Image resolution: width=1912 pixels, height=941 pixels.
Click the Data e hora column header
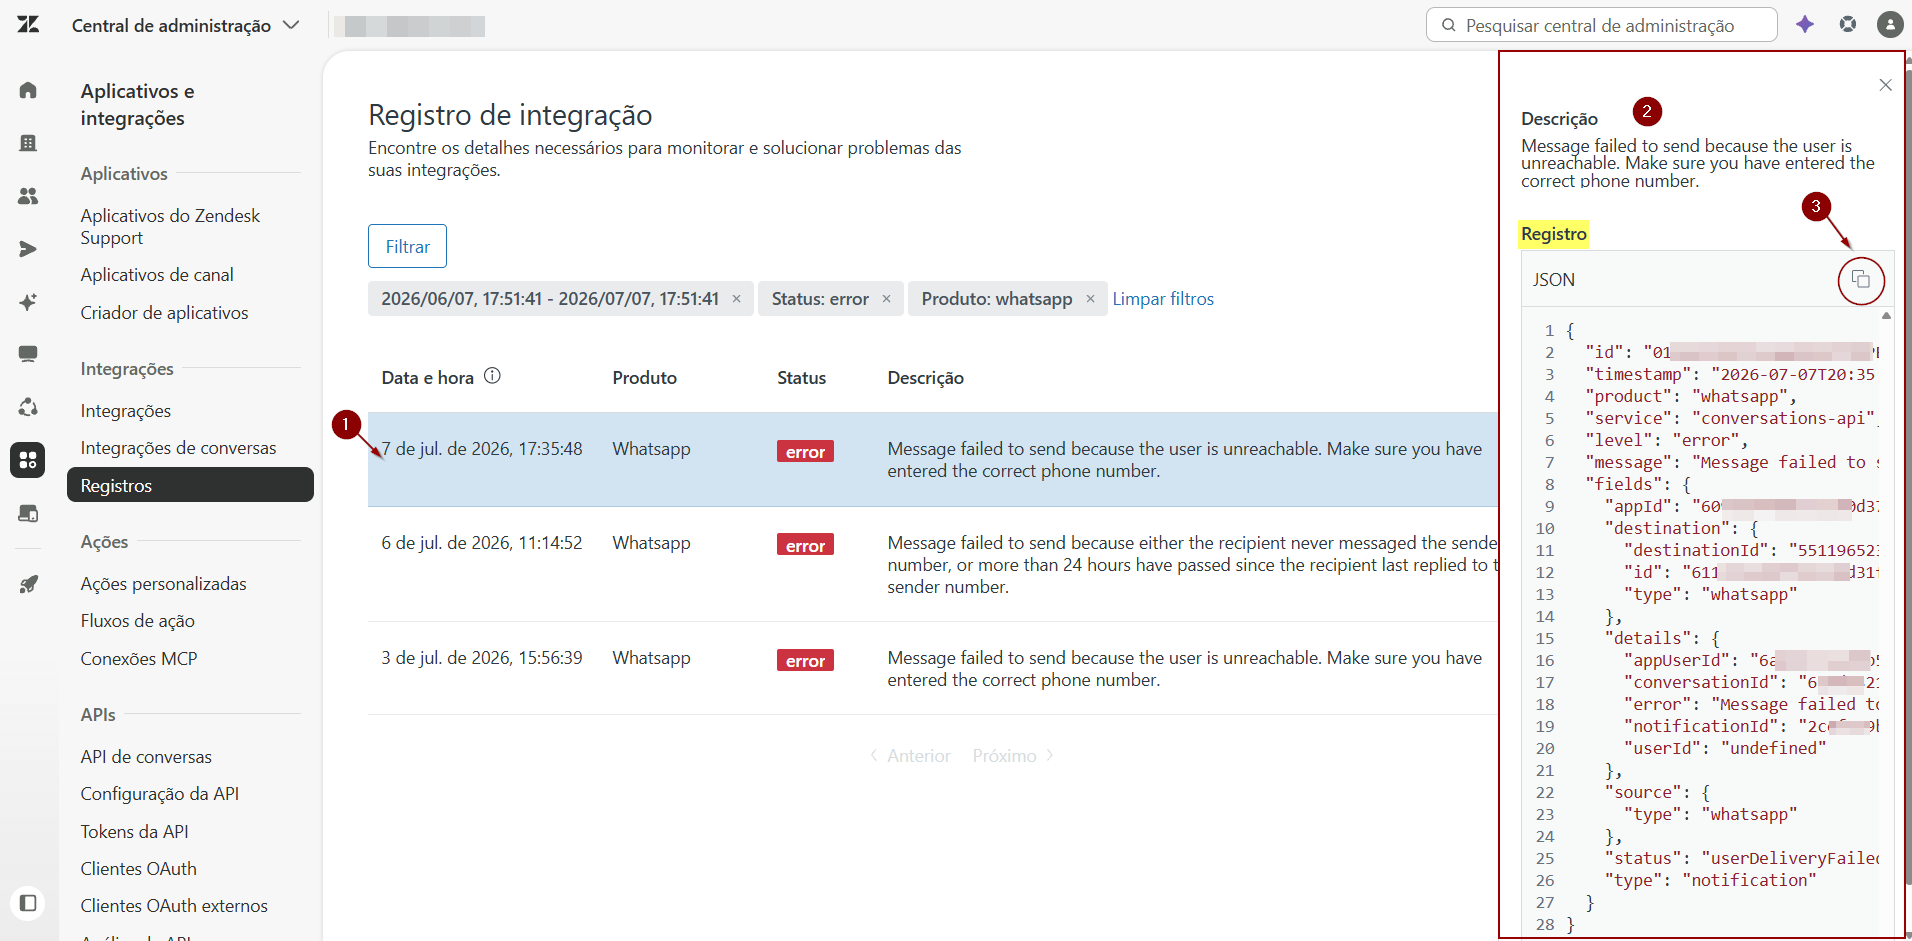click(427, 378)
